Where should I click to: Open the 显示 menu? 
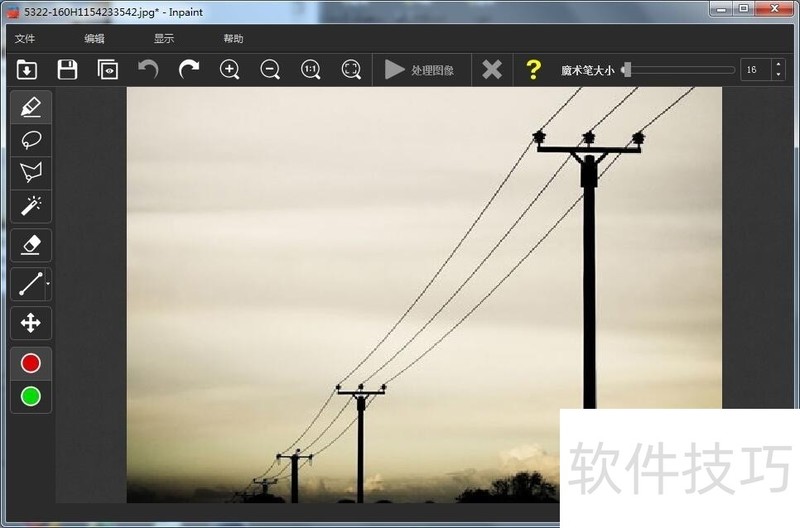(x=164, y=39)
